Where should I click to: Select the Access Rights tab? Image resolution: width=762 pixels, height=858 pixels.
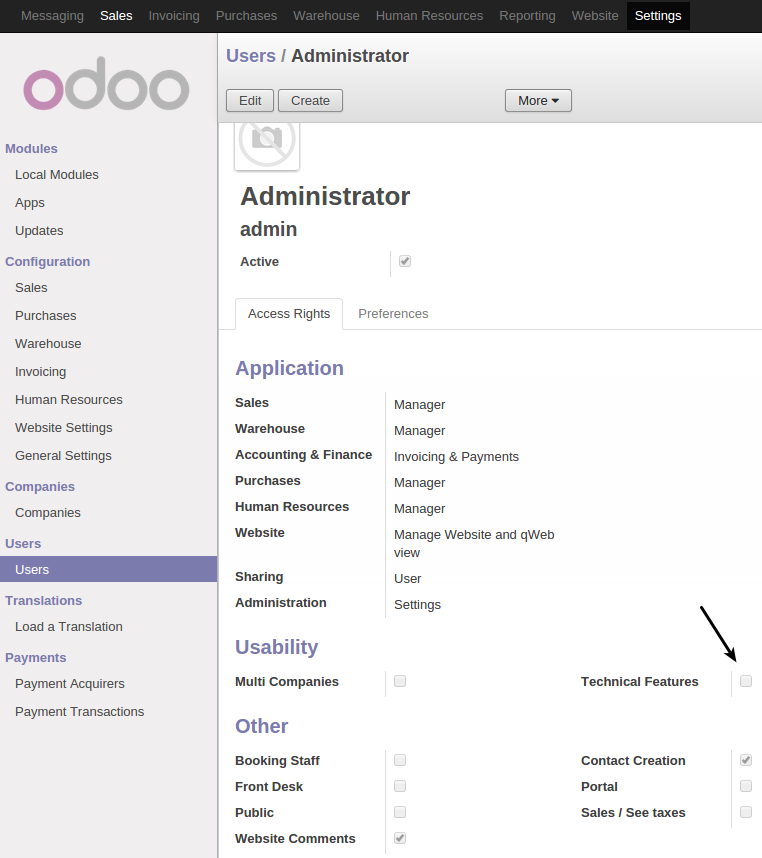coord(289,314)
